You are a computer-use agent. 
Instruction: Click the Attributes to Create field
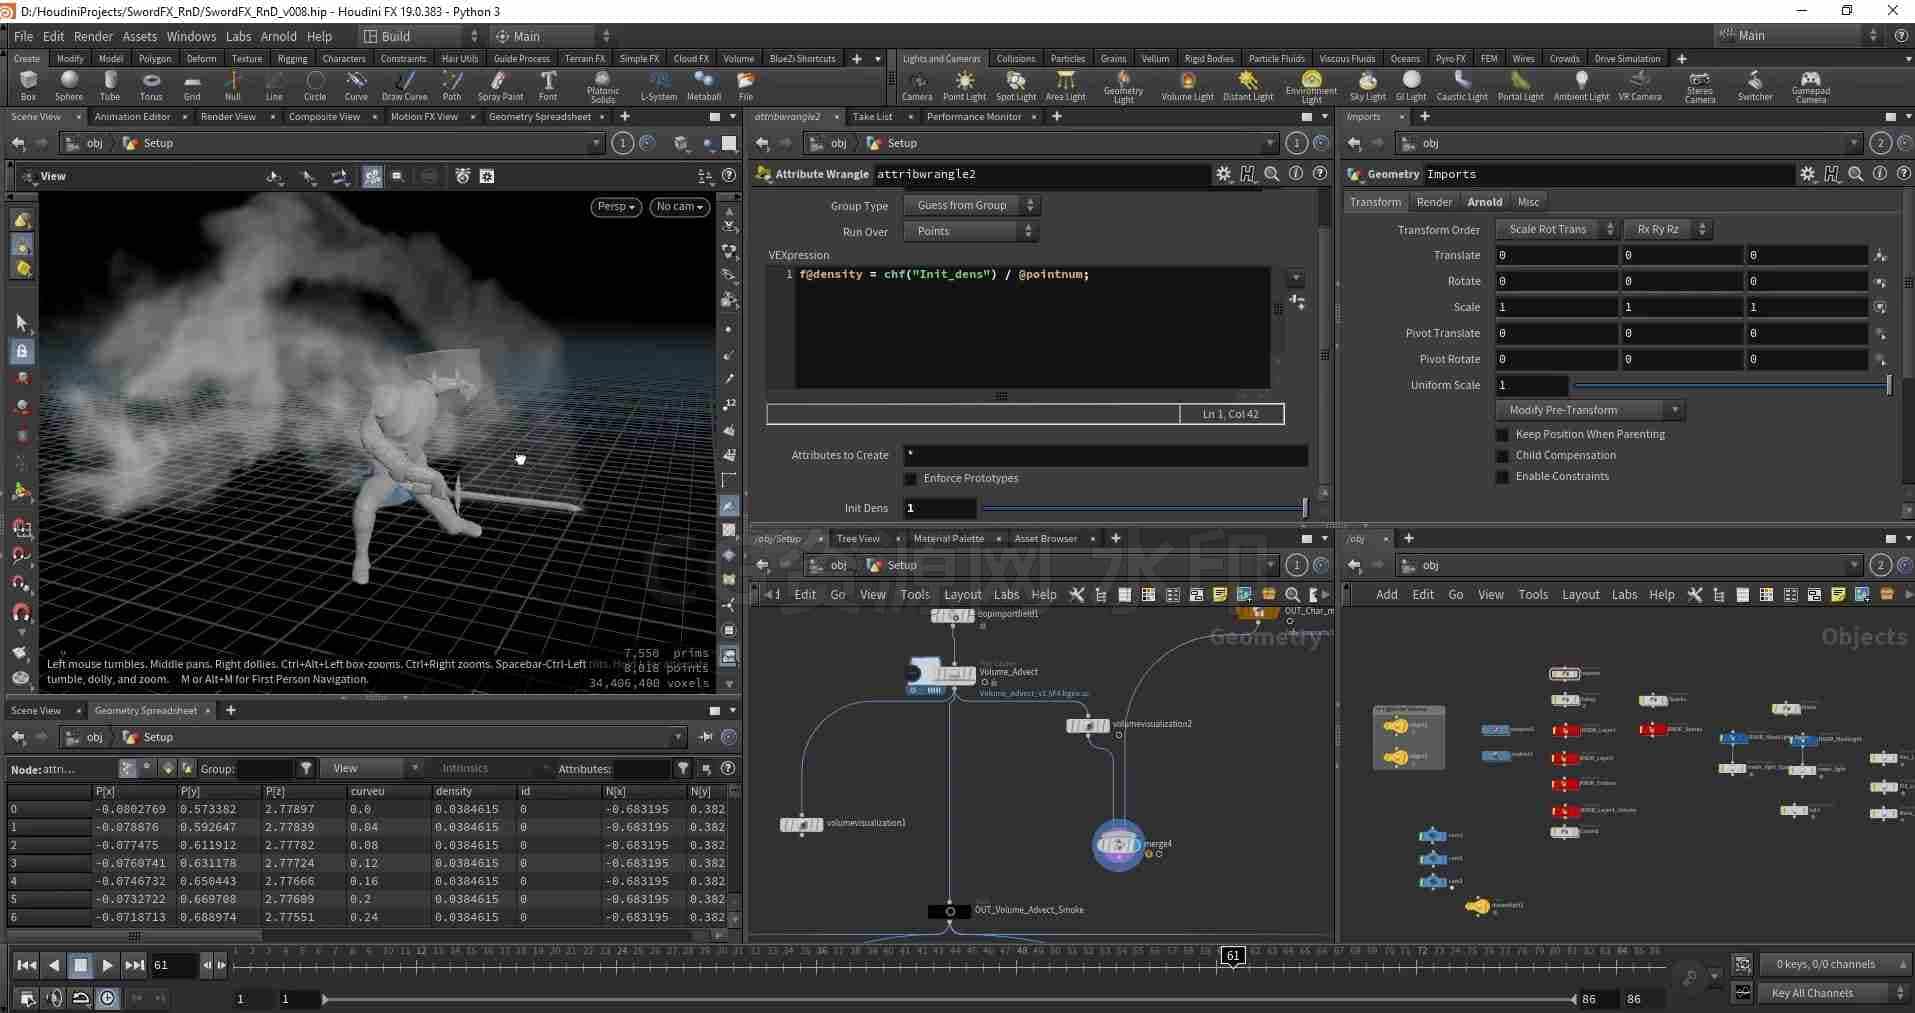[1105, 455]
